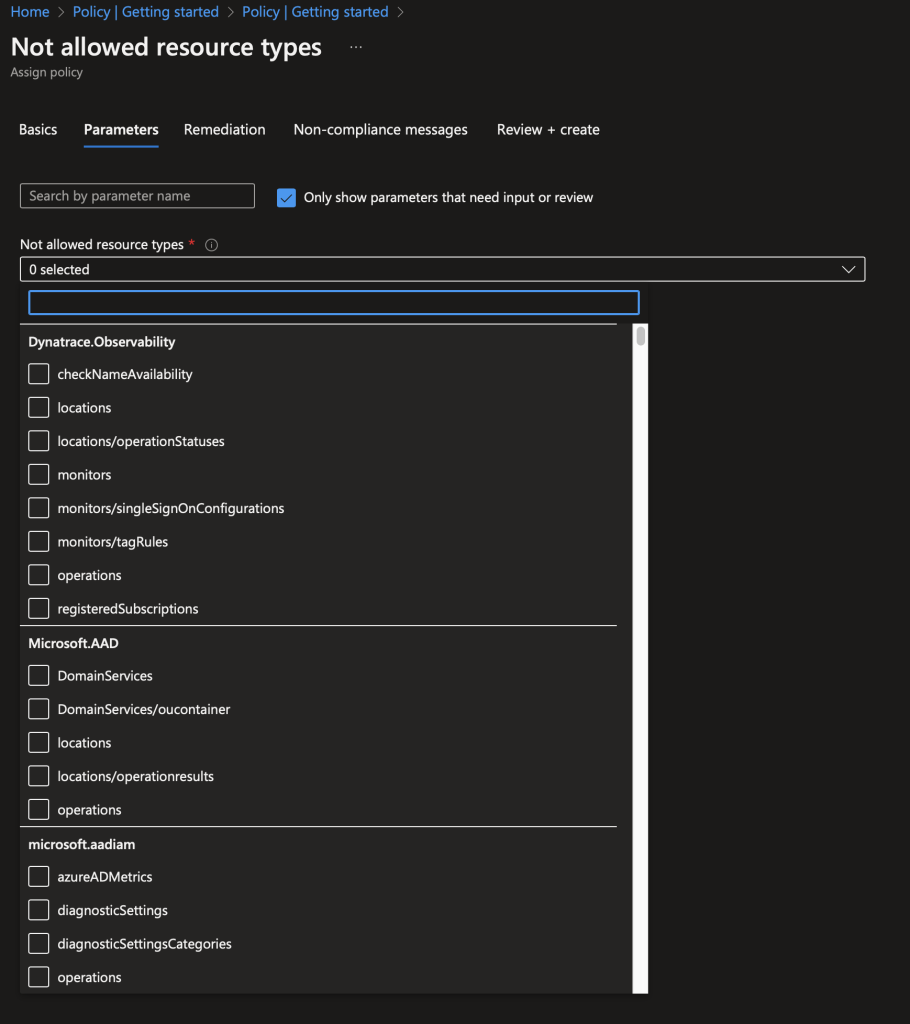Viewport: 910px width, 1024px height.
Task: Go to the Remediation tab
Action: [224, 129]
